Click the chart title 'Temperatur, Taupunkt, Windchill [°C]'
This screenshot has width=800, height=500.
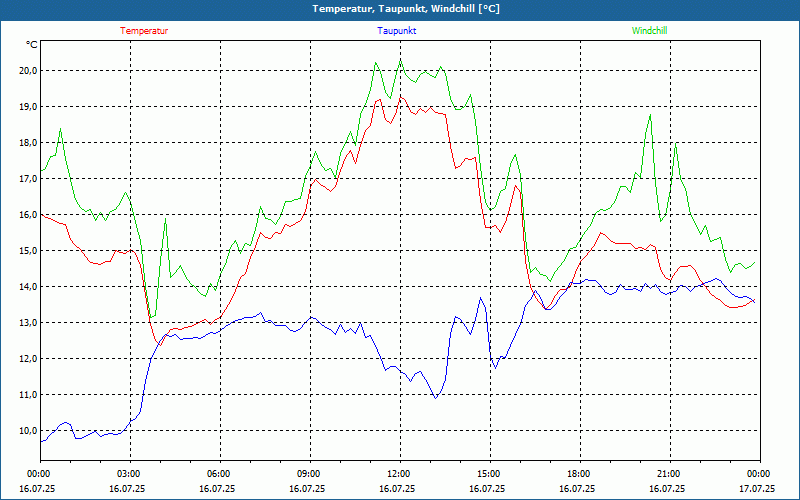tap(406, 9)
